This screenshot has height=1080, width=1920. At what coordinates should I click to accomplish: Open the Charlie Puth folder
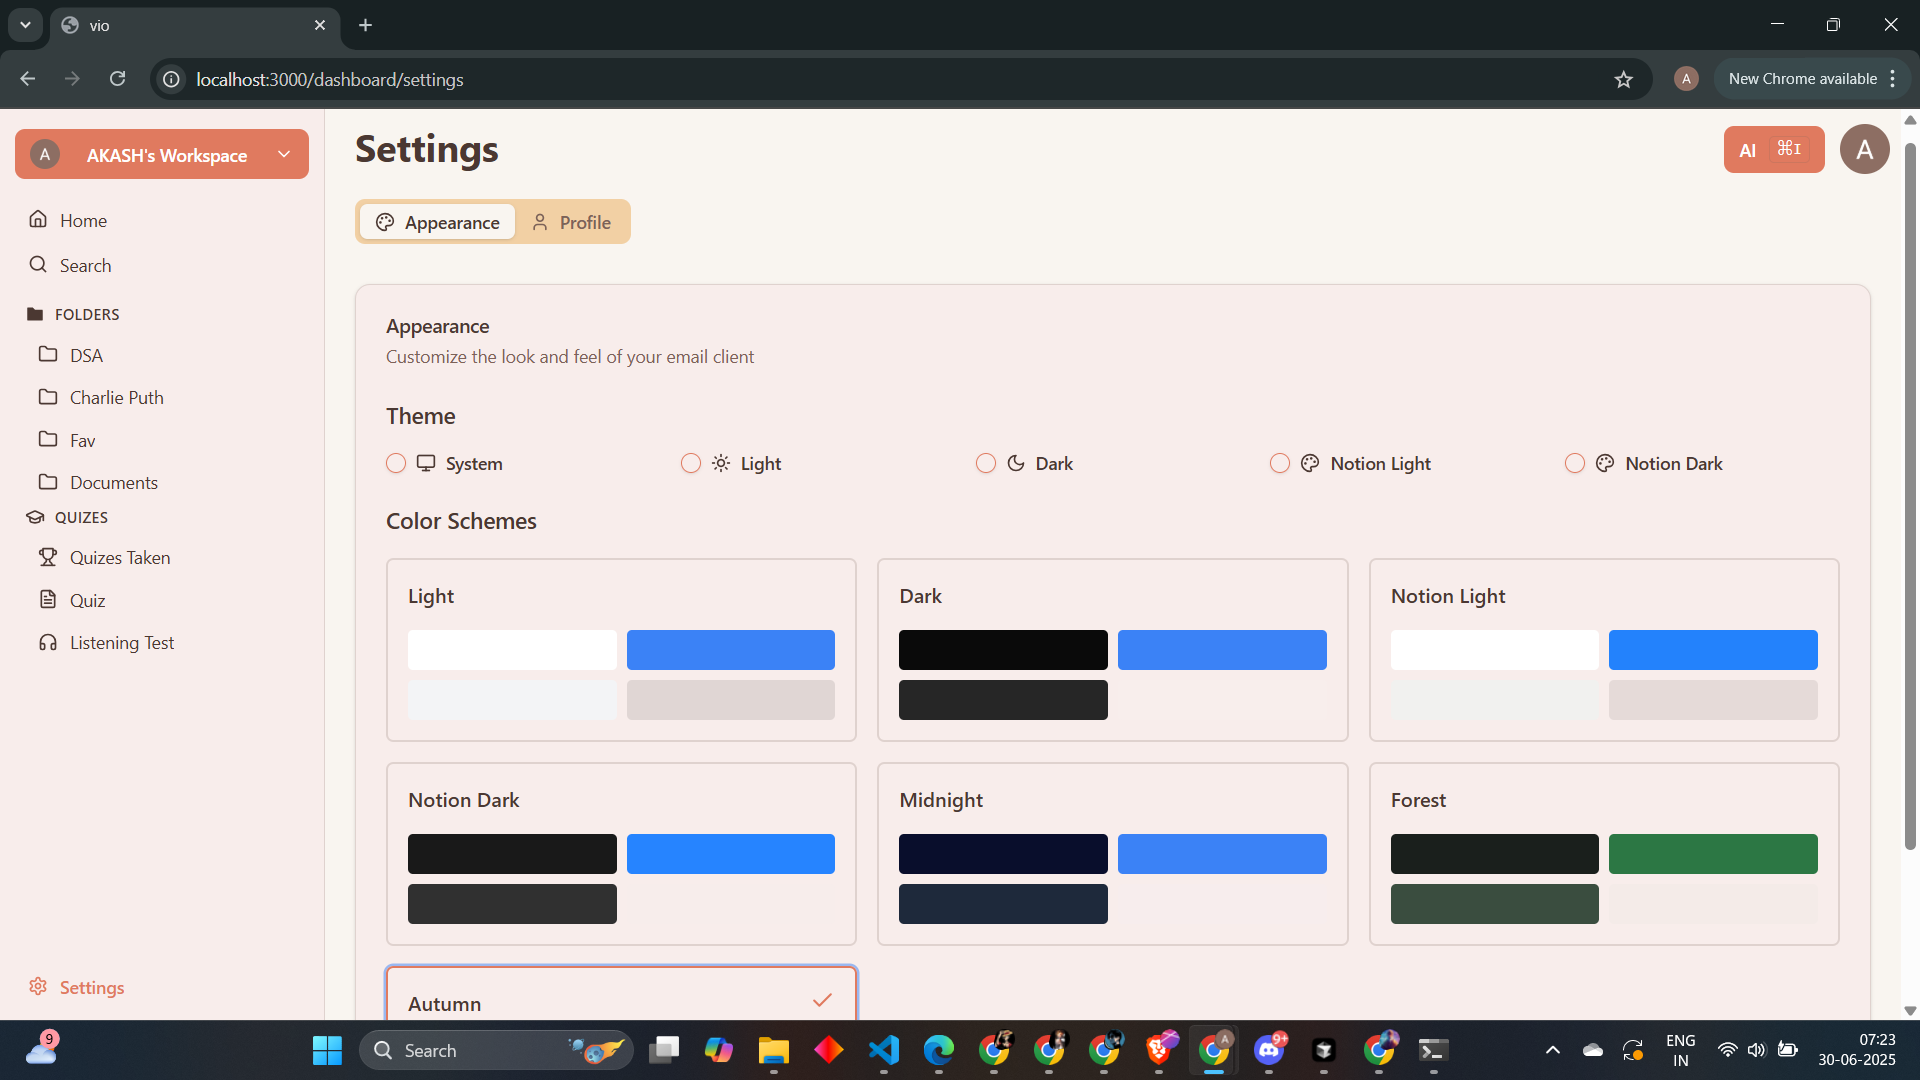pyautogui.click(x=116, y=397)
